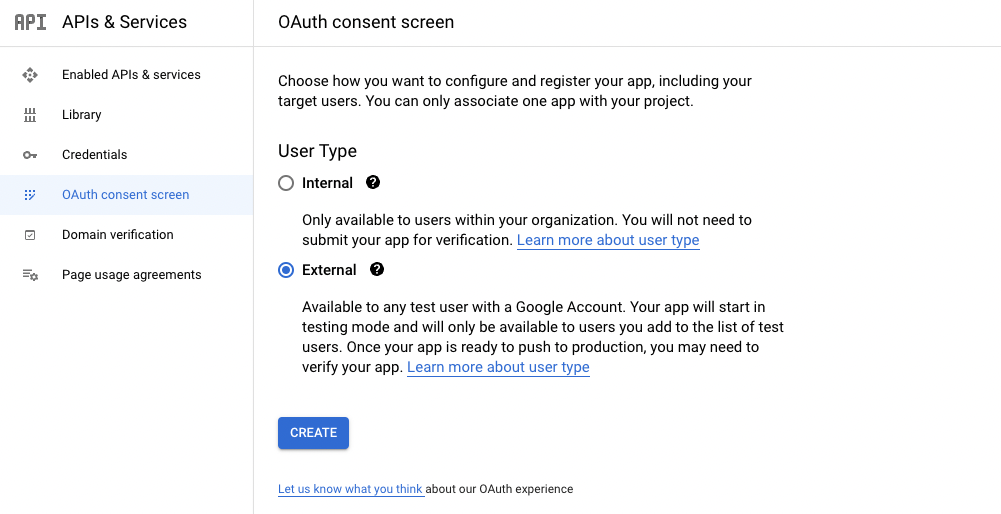Select the Internal user type radio button
The image size is (1001, 514).
286,183
